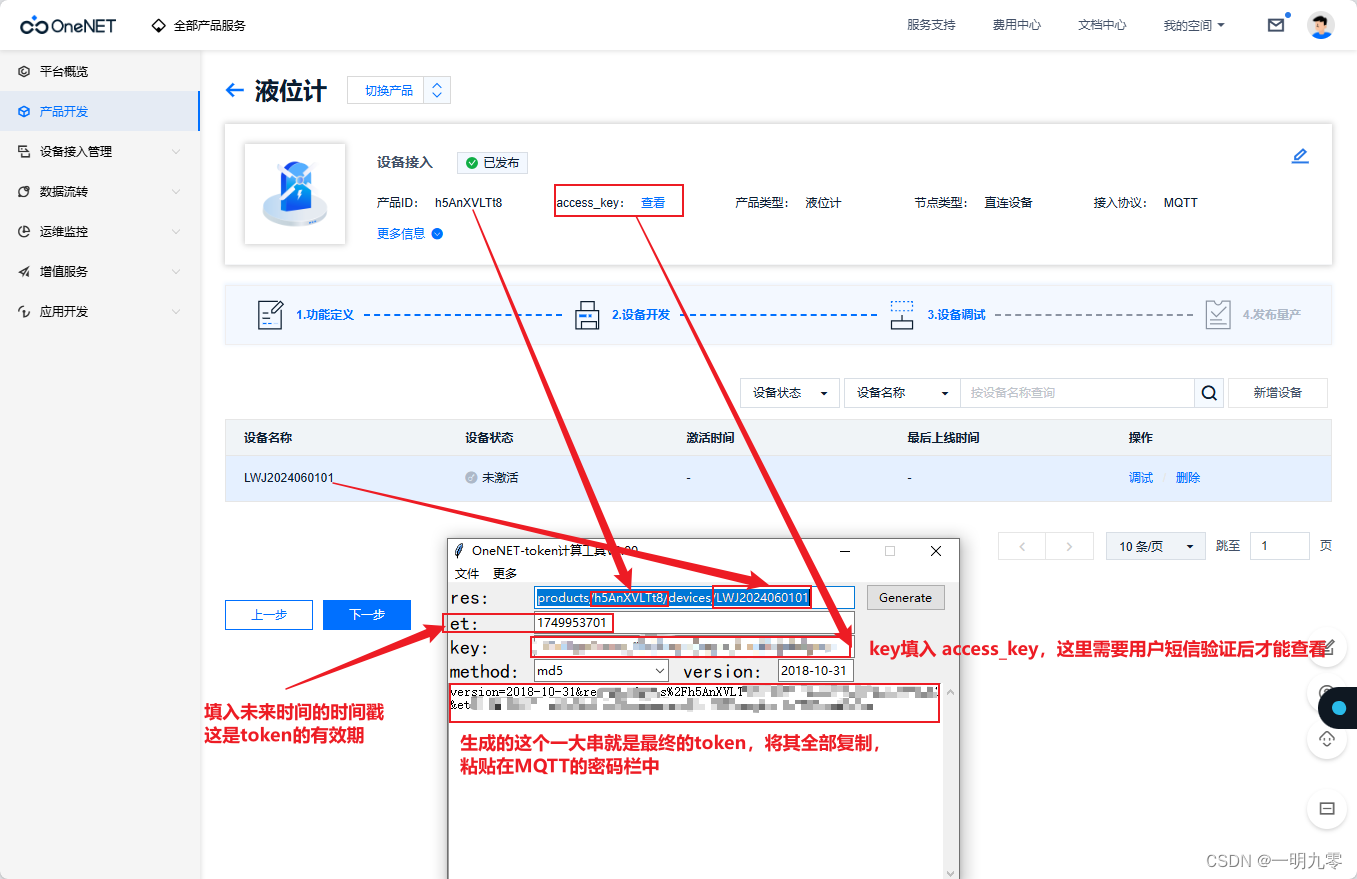Expand 增值服务 in the sidebar
The image size is (1357, 879).
[100, 271]
